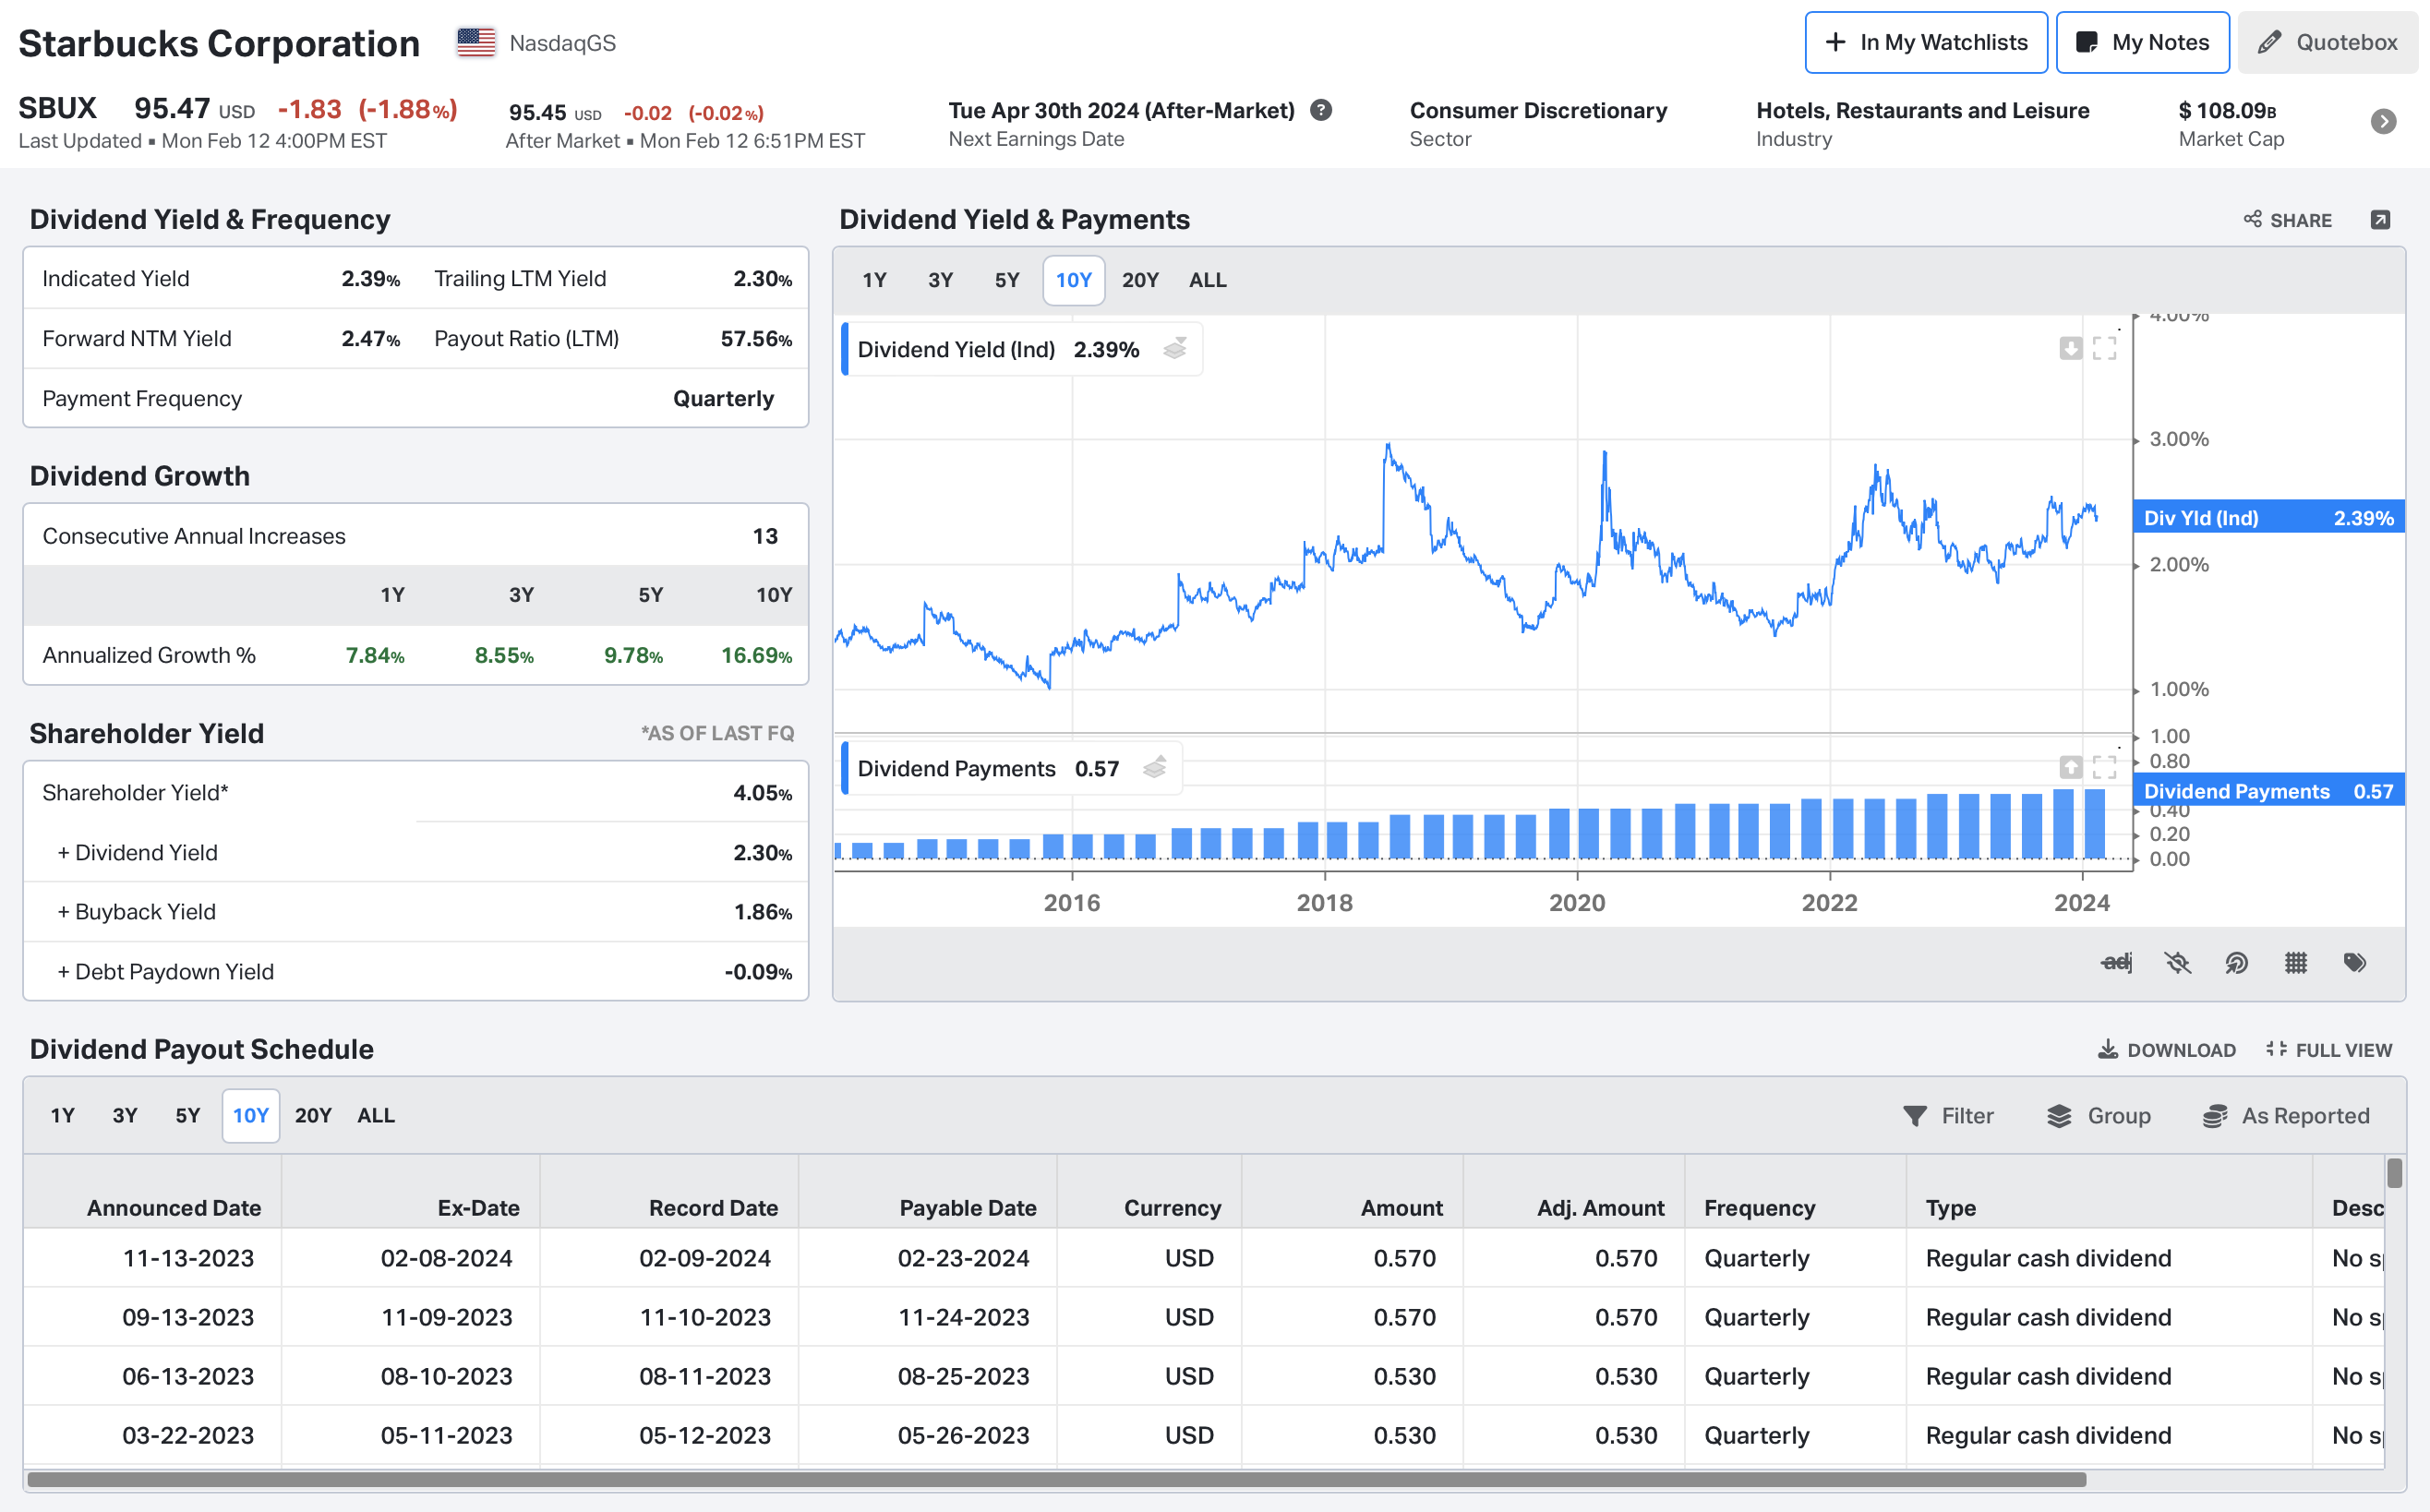Image resolution: width=2430 pixels, height=1512 pixels.
Task: Move the Dividend Yield pane down
Action: (2070, 348)
